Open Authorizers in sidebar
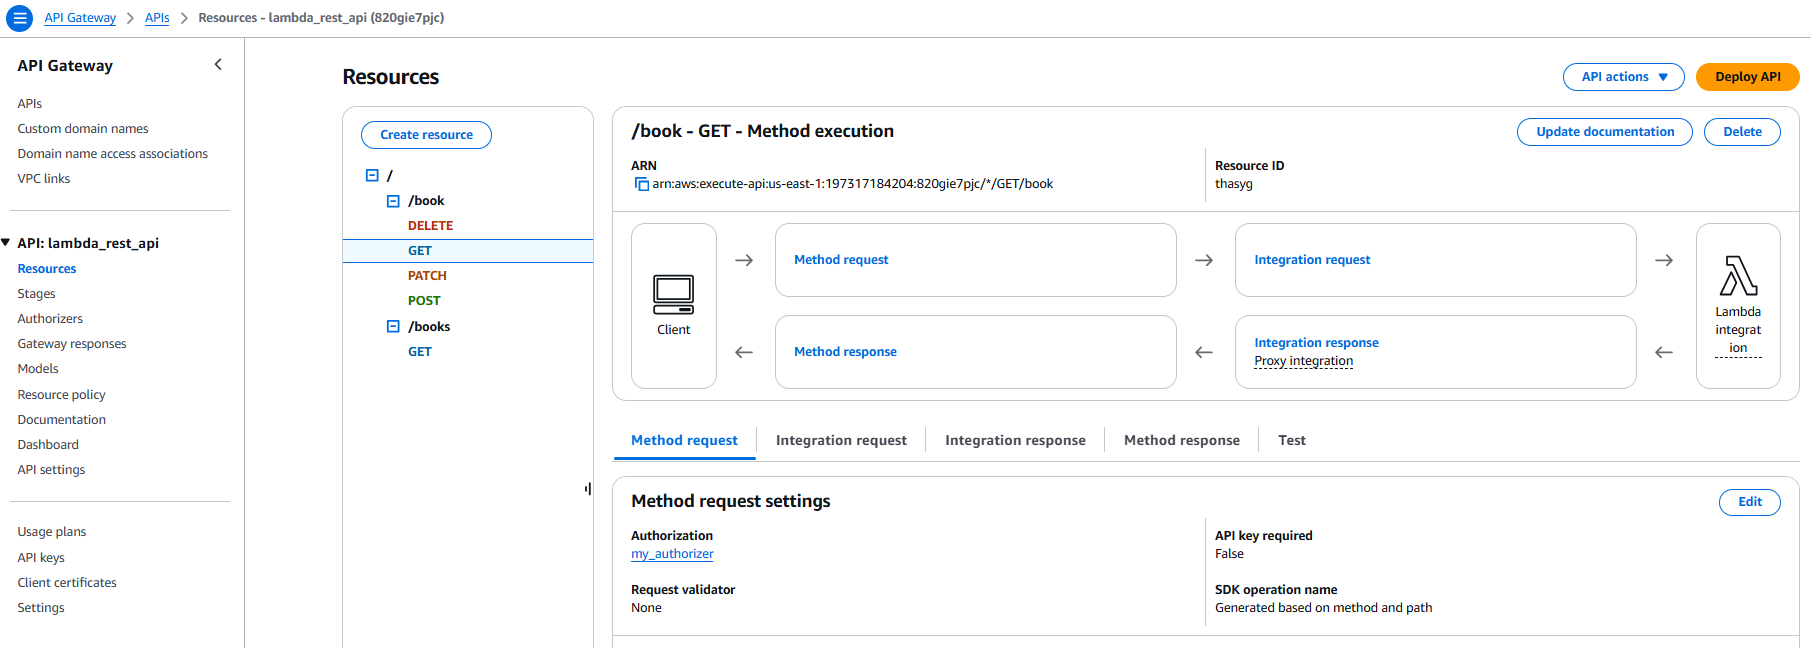The width and height of the screenshot is (1811, 648). (50, 319)
